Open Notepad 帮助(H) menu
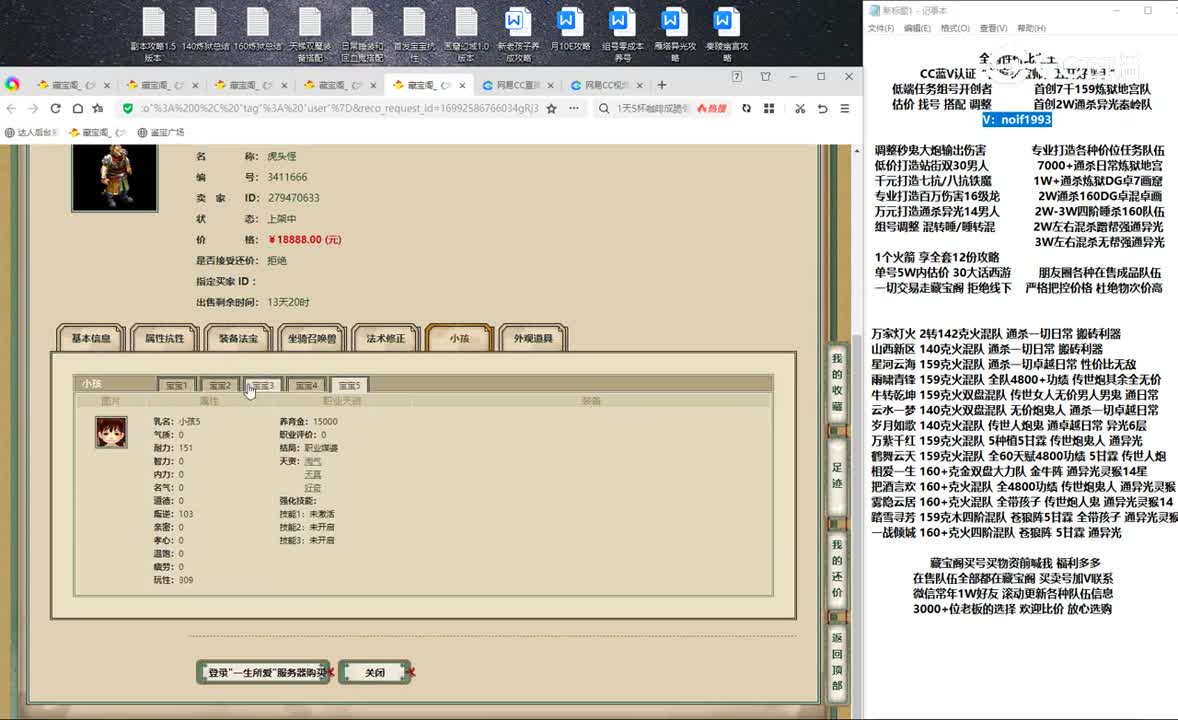This screenshot has height=720, width=1178. [1031, 29]
